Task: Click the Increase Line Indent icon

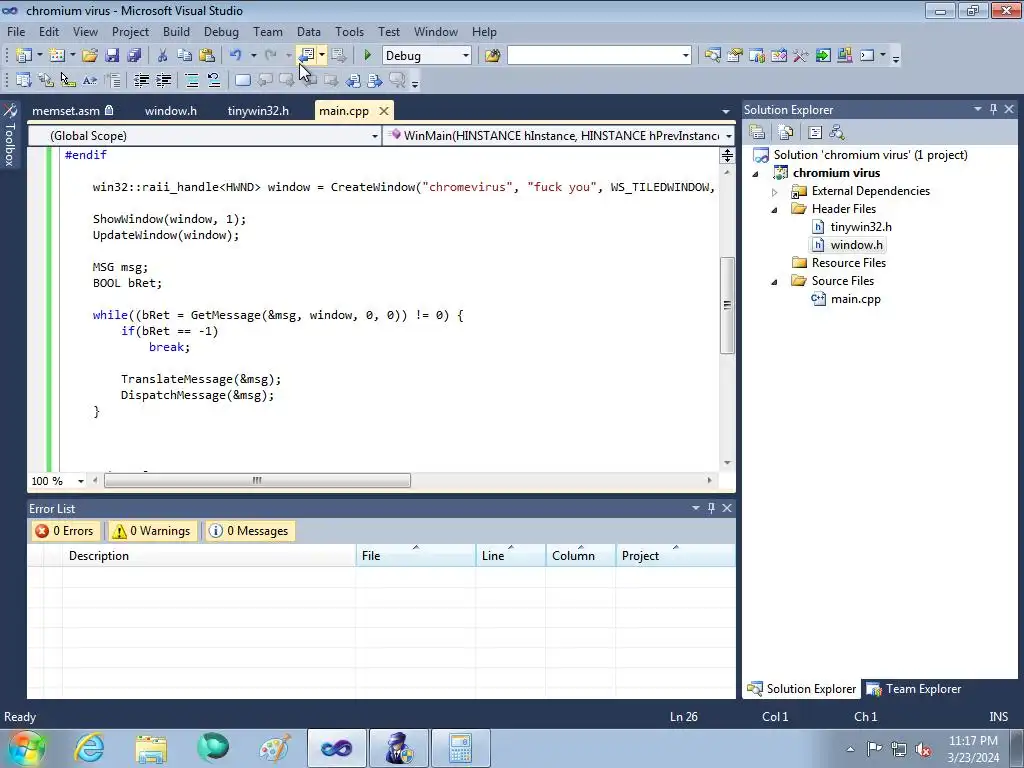Action: [x=163, y=80]
